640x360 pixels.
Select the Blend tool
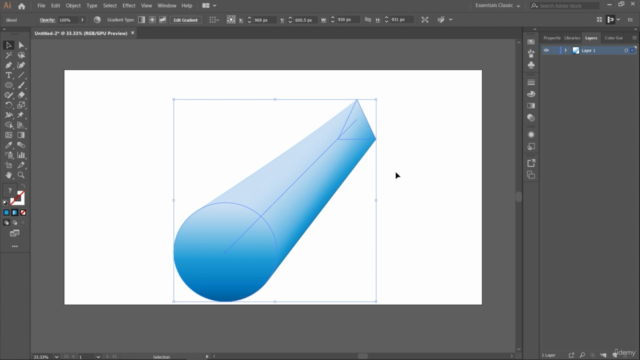(x=21, y=145)
